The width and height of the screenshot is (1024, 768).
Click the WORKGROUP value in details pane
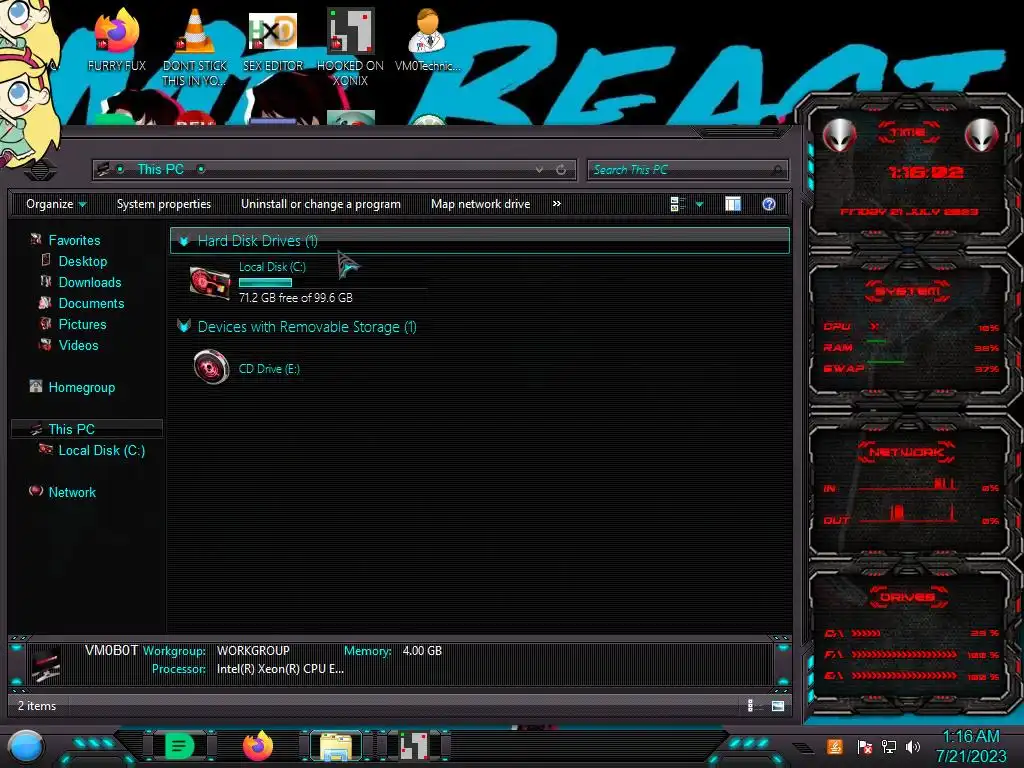coord(253,650)
